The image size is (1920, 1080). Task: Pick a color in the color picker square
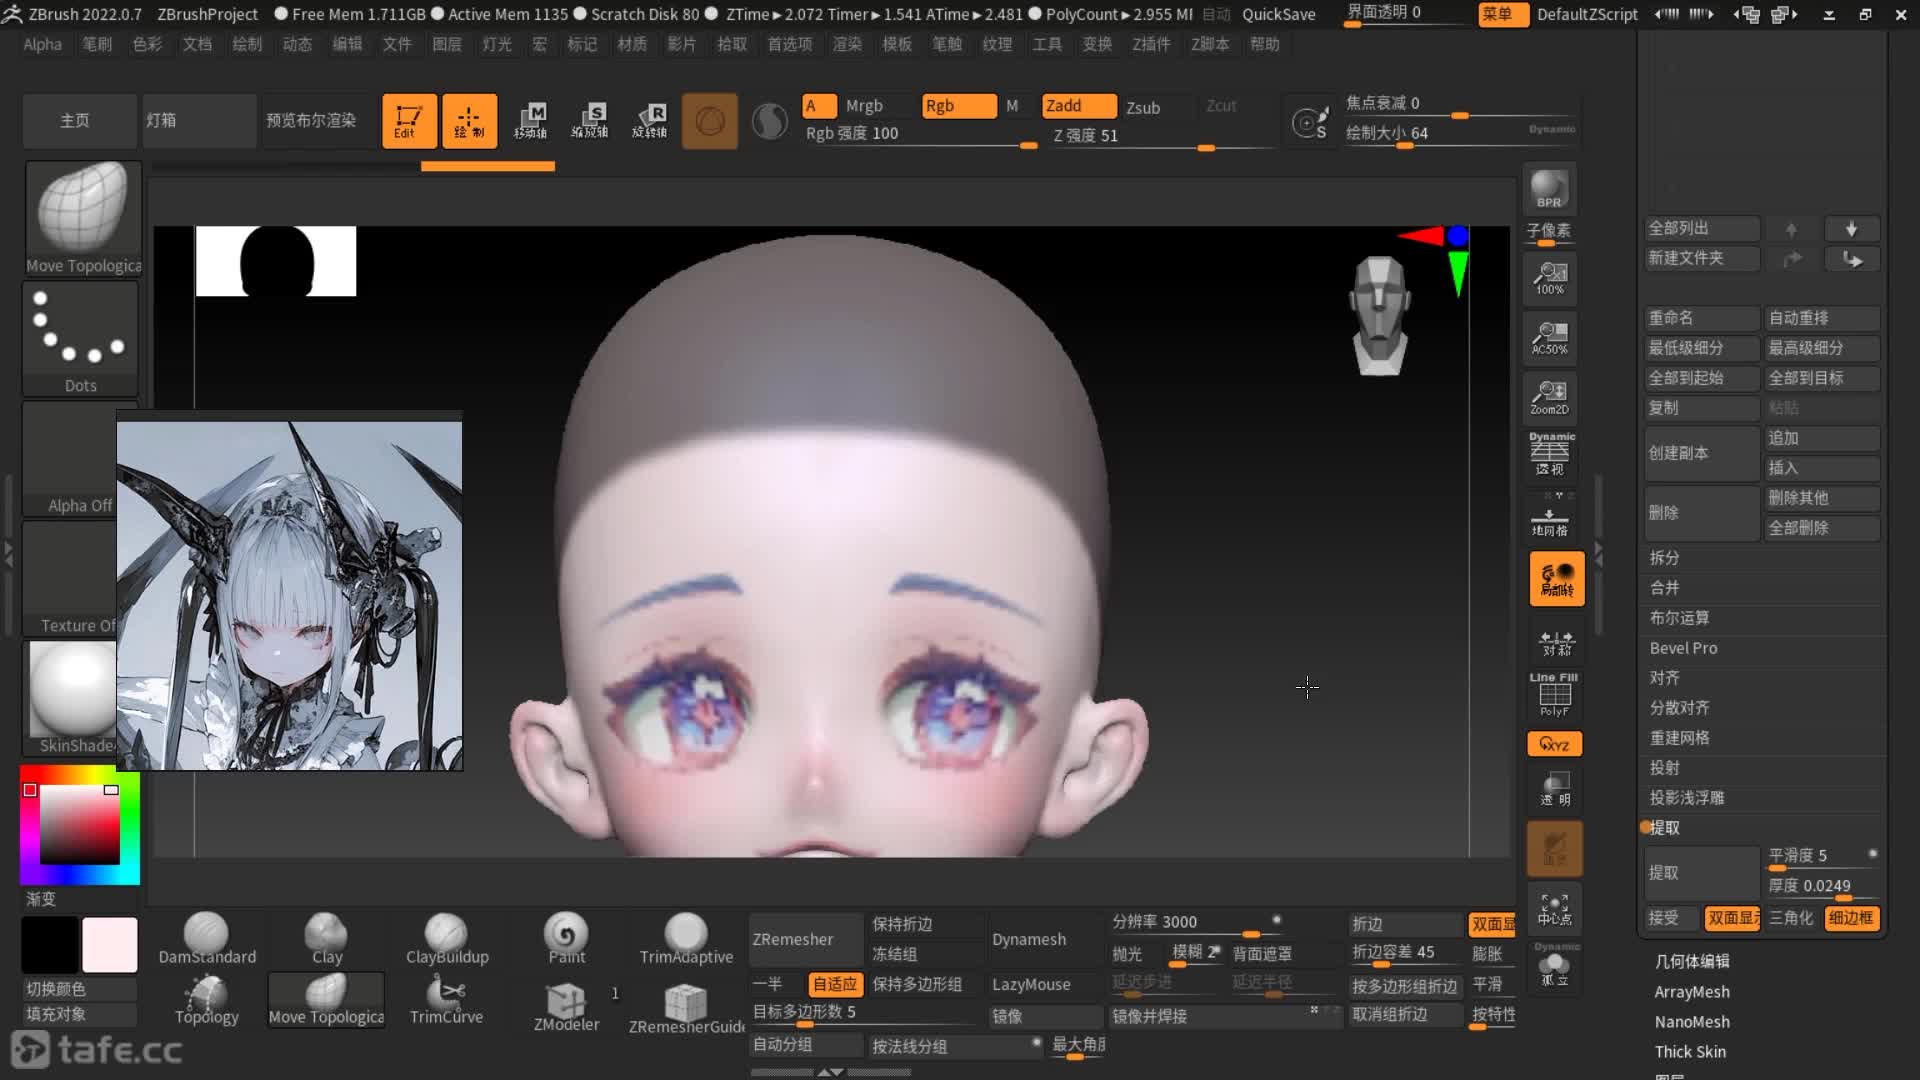click(x=79, y=824)
